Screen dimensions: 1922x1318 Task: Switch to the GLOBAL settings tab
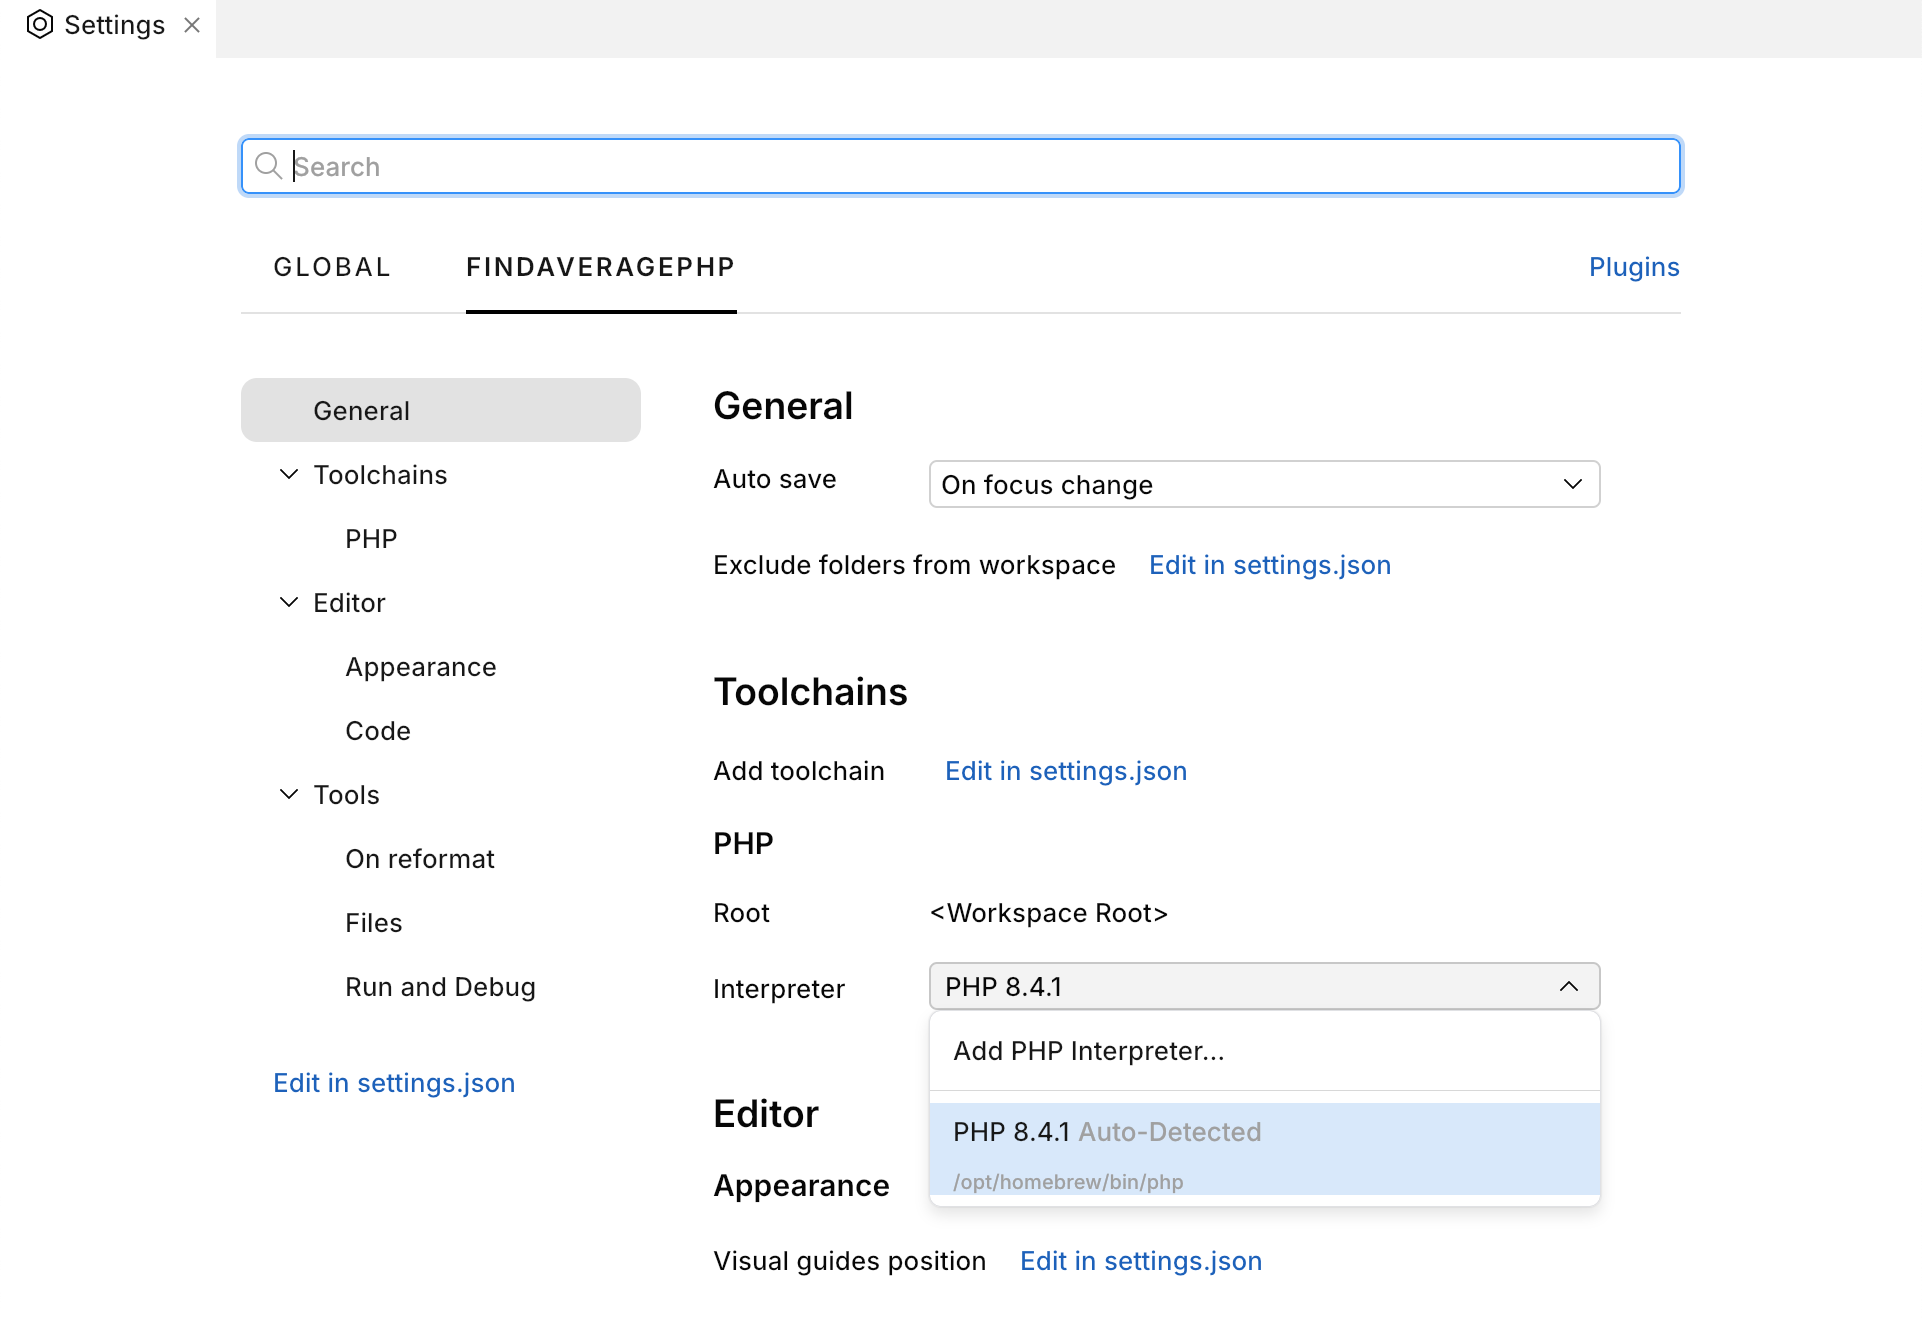click(332, 266)
